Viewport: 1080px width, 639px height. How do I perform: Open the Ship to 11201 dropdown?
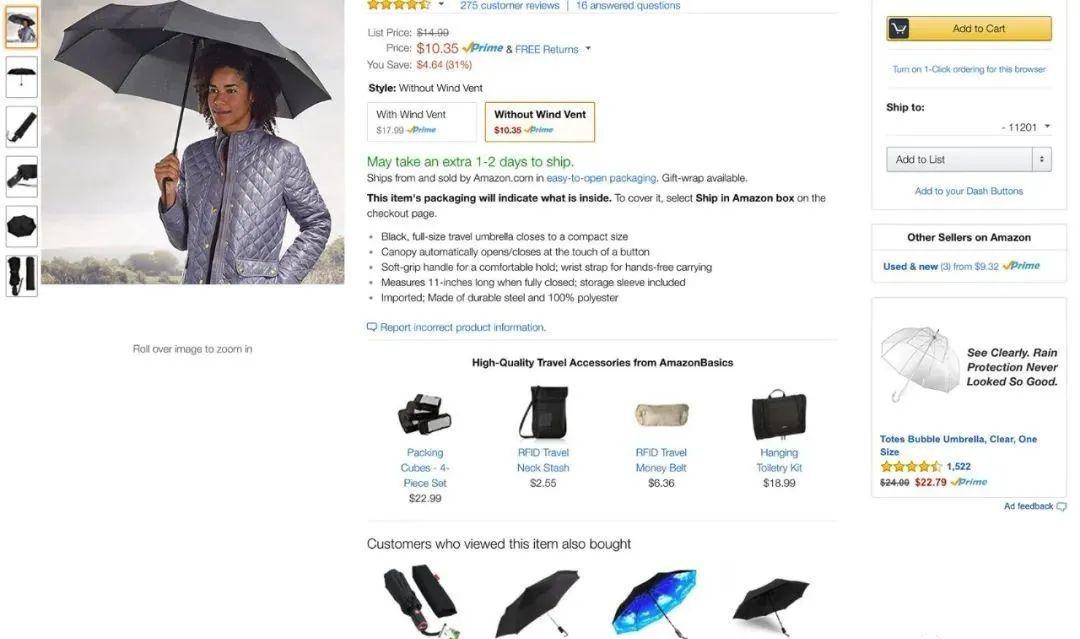(x=1026, y=127)
